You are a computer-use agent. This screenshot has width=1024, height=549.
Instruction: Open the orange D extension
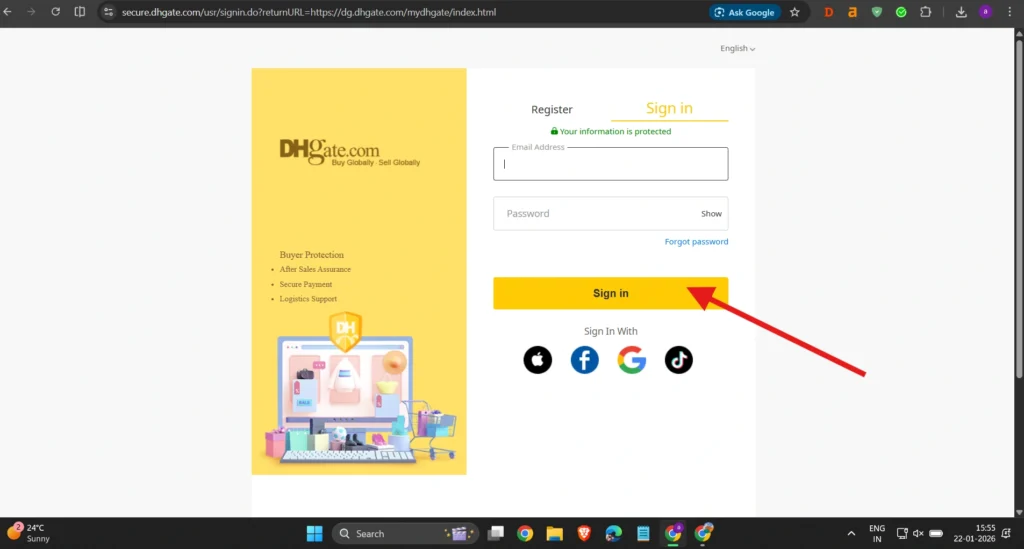point(829,12)
